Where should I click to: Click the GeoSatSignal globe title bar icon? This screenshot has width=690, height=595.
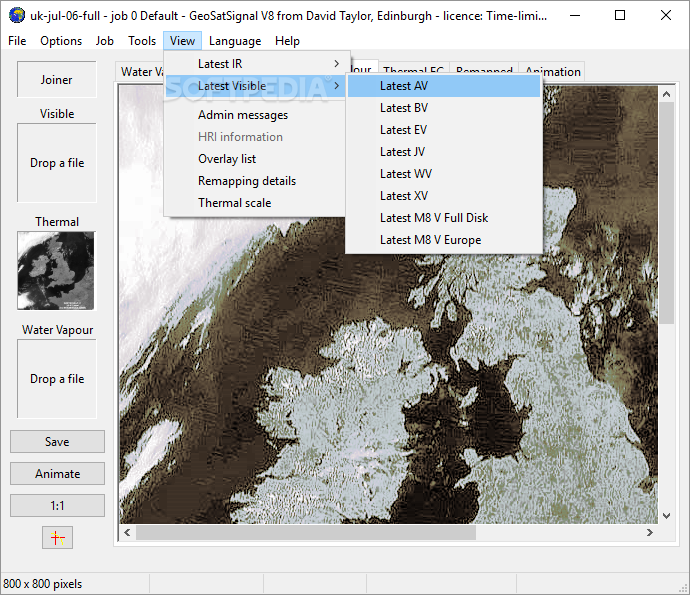point(17,16)
